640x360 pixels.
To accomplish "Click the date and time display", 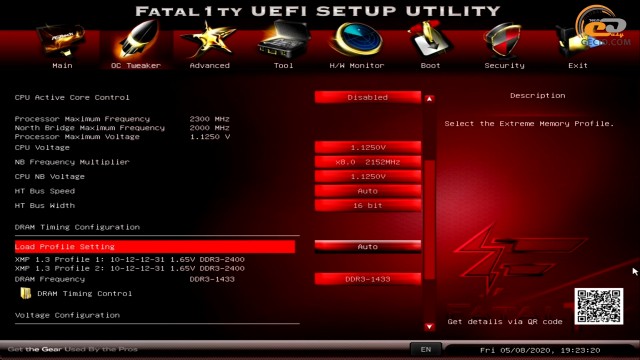I will pos(540,350).
